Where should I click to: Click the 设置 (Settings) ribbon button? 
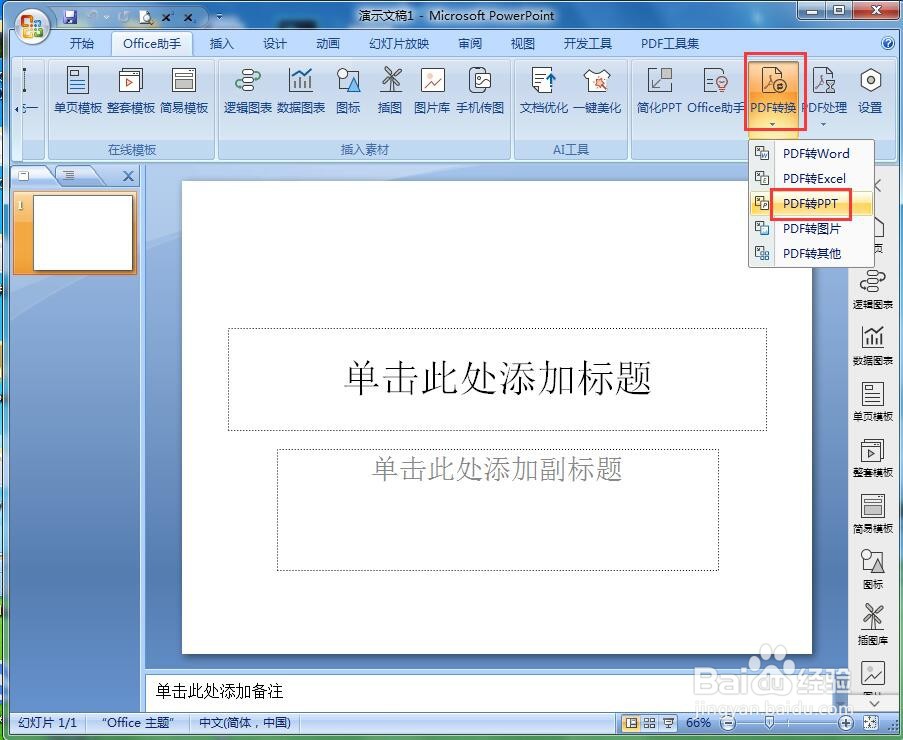[868, 90]
